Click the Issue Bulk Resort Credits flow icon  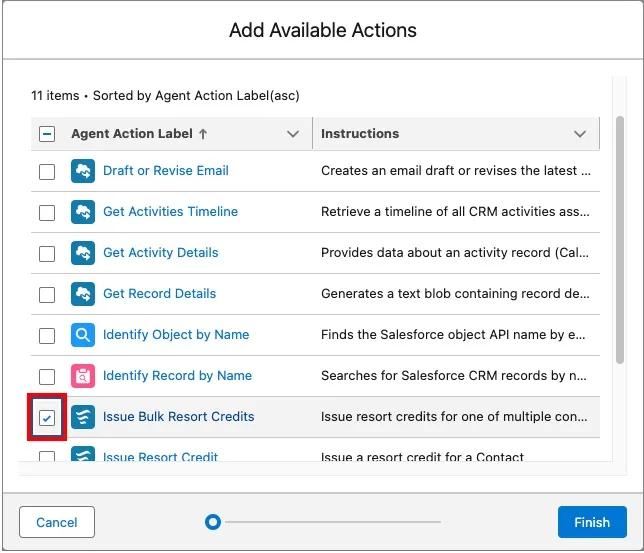coord(83,417)
